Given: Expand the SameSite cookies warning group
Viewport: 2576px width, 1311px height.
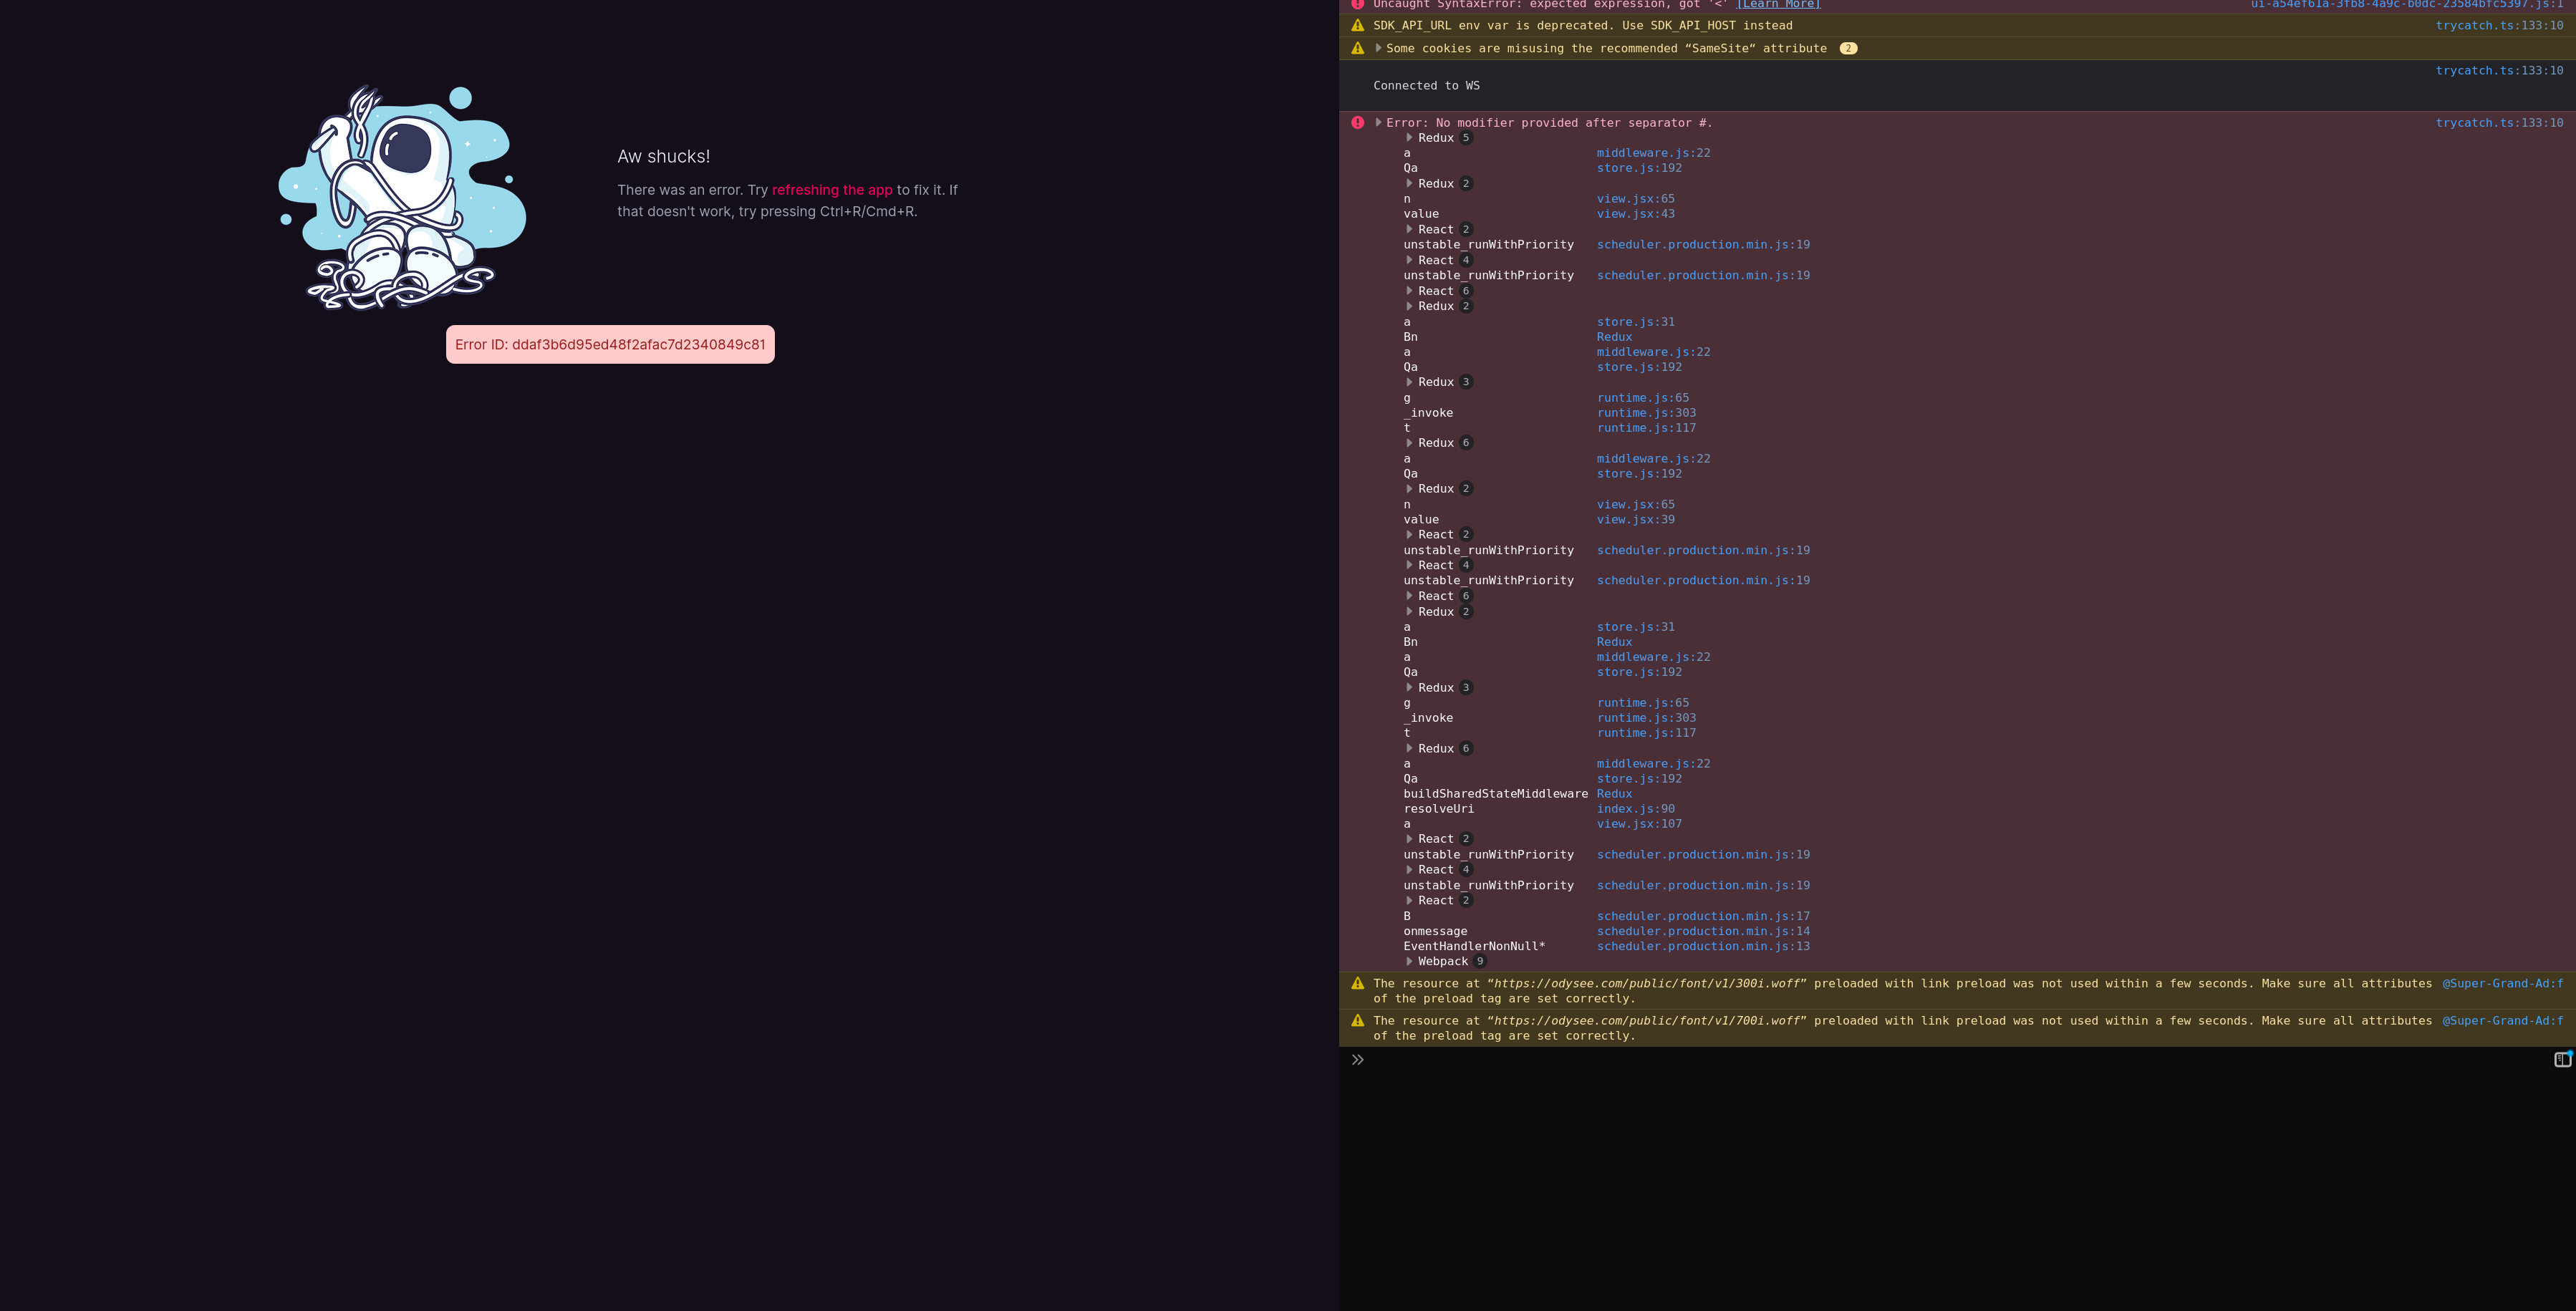Looking at the screenshot, I should (1378, 48).
